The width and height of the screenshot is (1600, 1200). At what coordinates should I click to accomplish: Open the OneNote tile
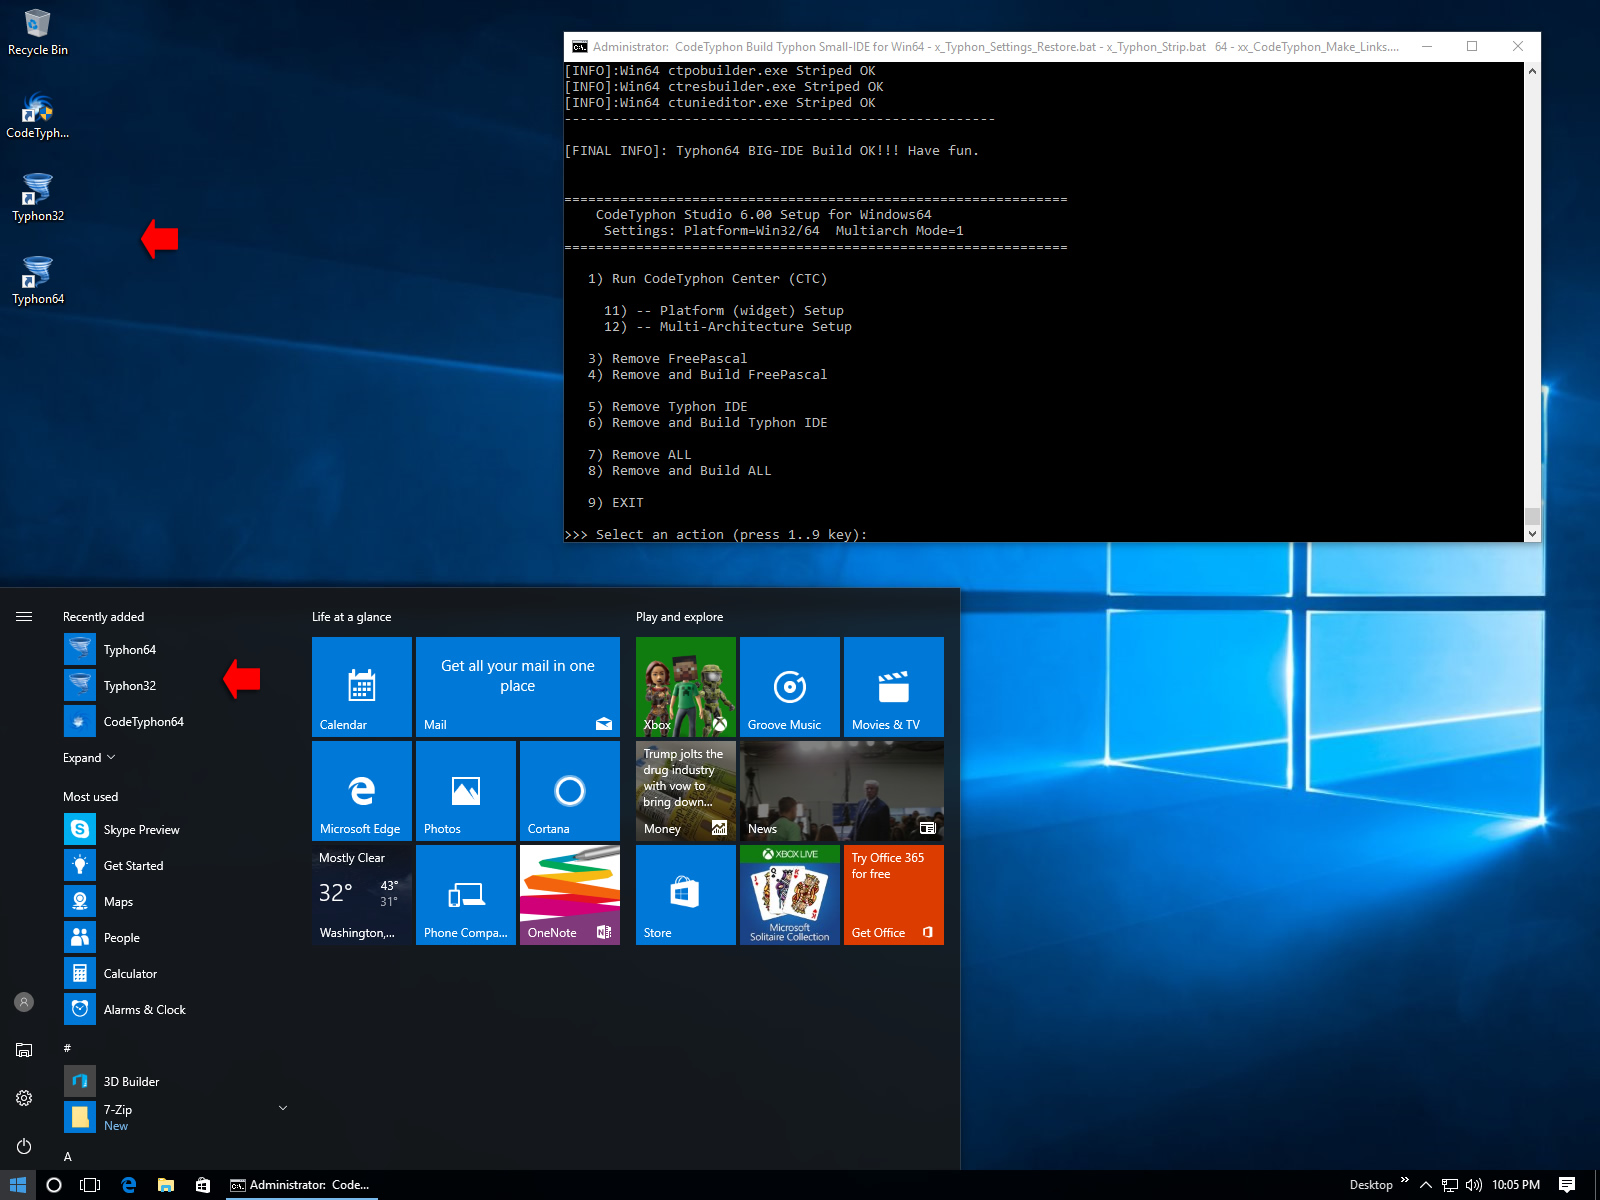[x=570, y=895]
